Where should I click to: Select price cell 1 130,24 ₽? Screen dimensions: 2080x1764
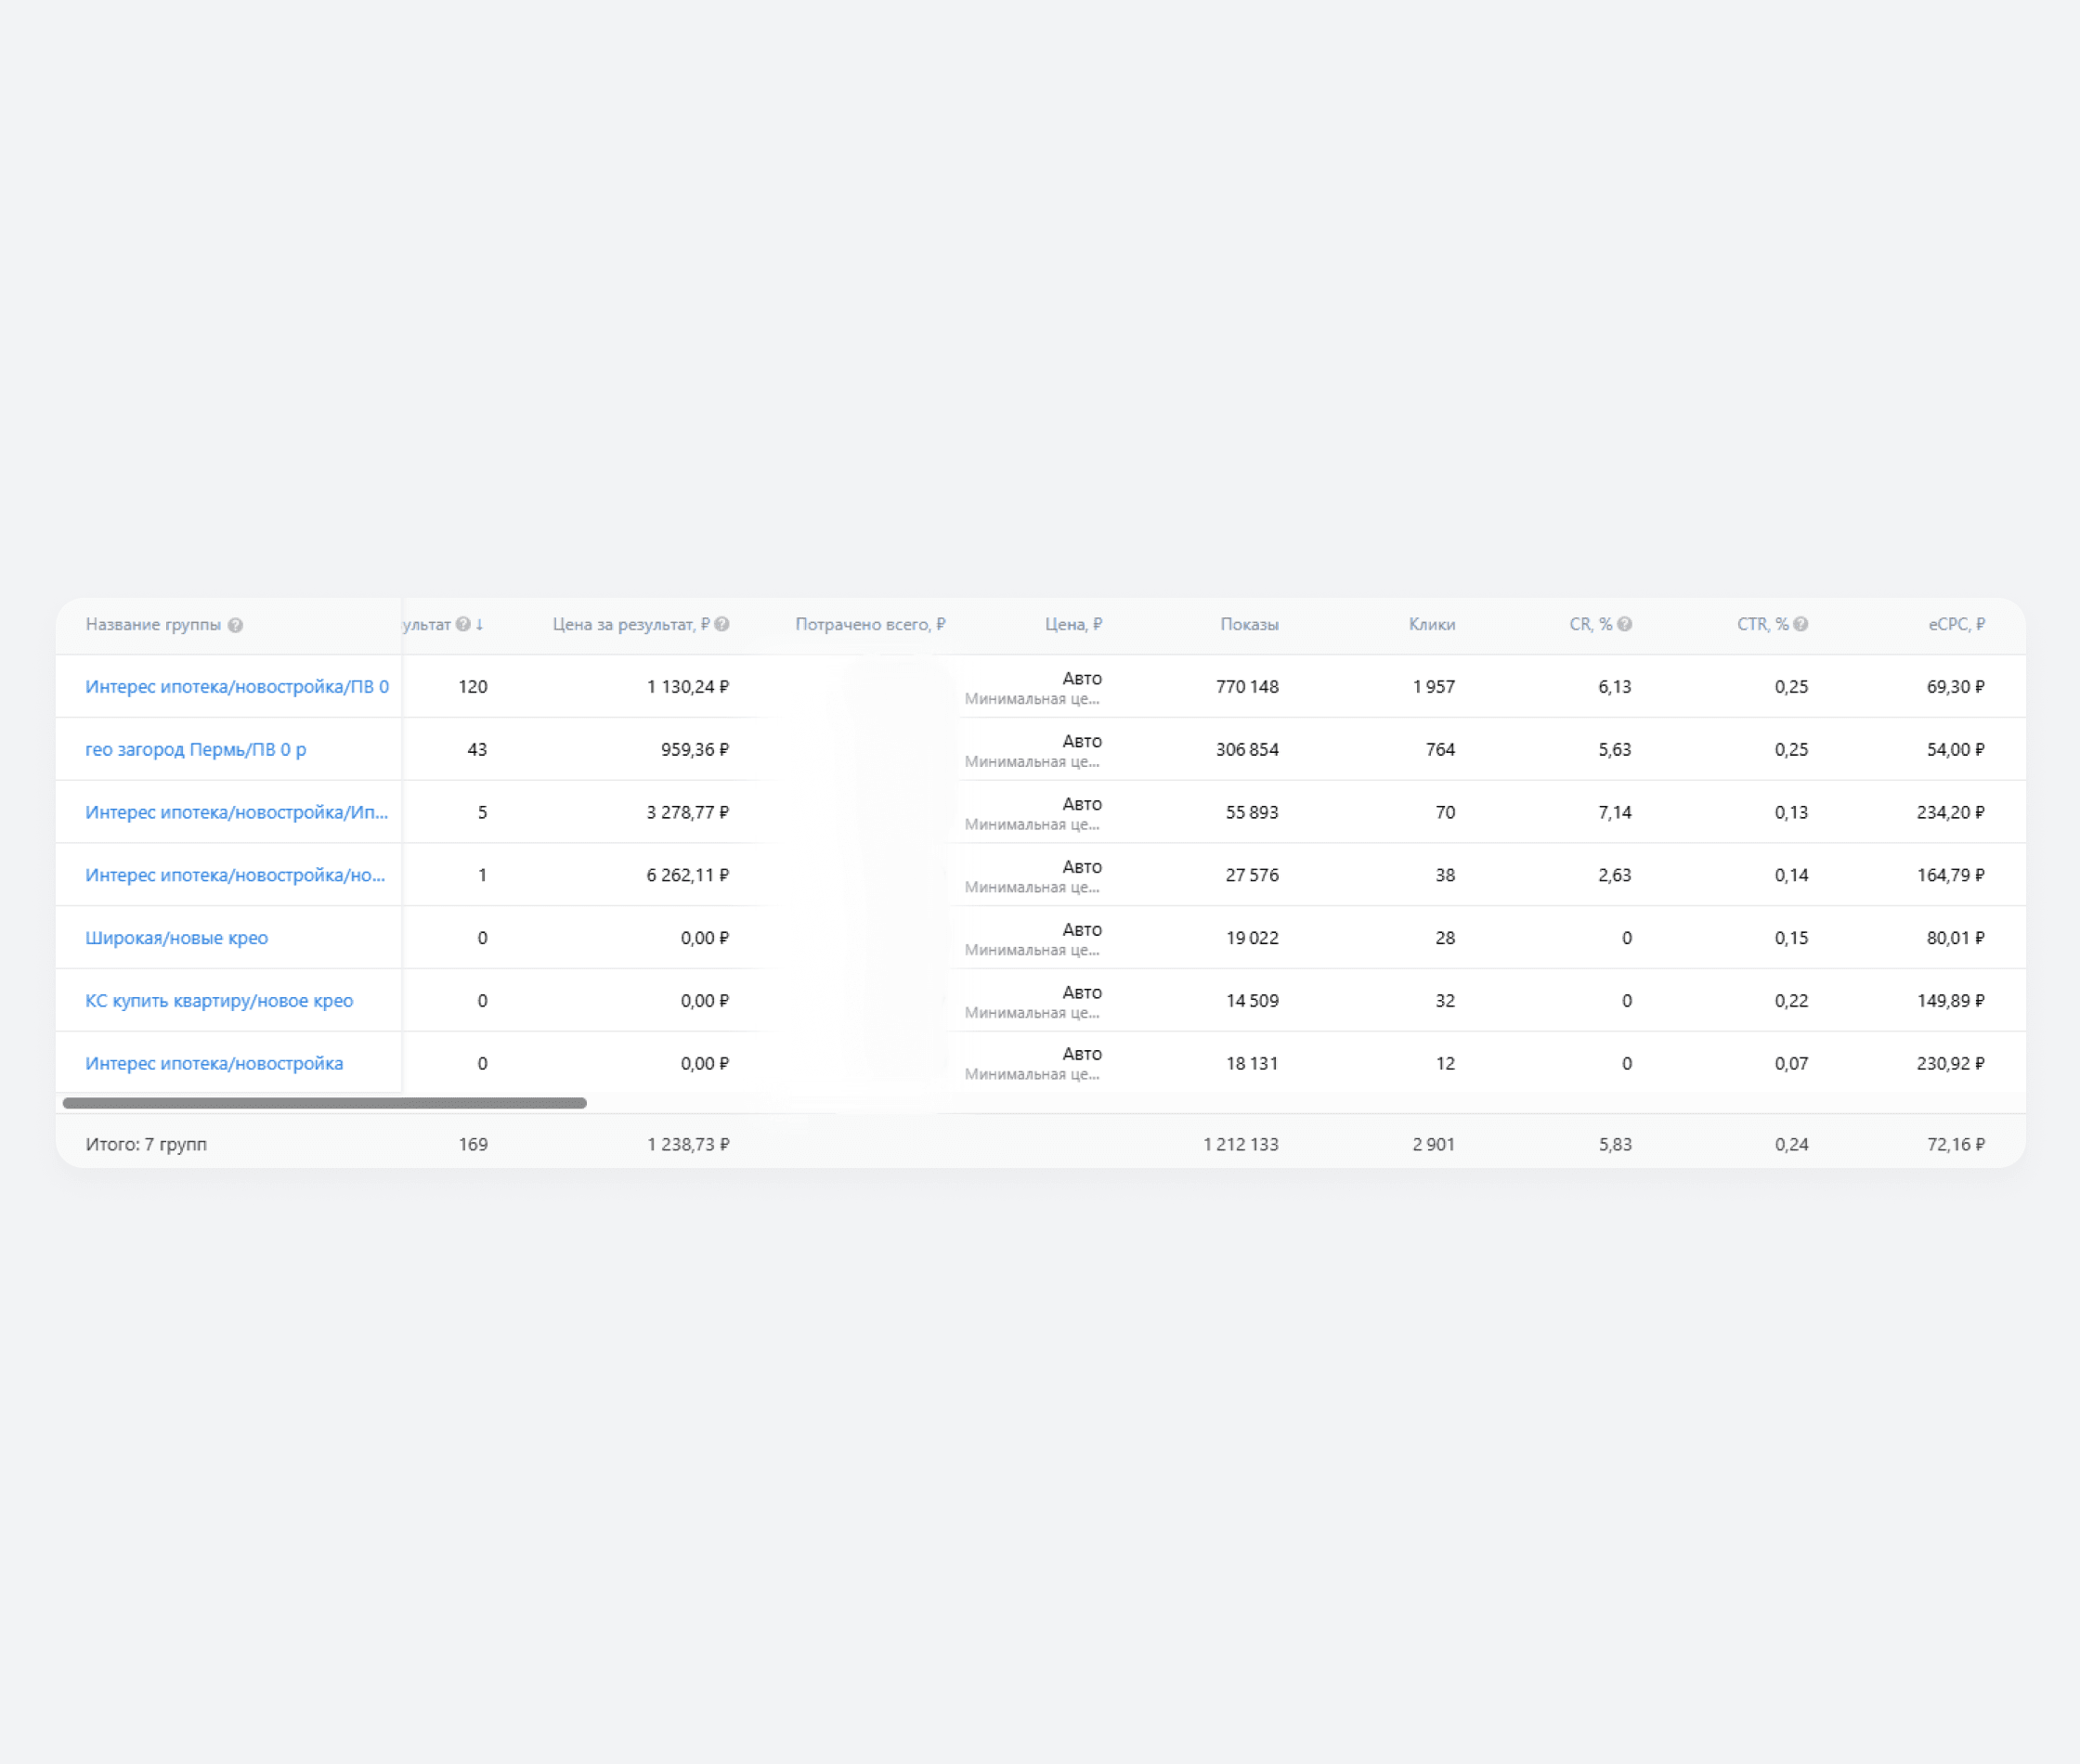[x=688, y=687]
